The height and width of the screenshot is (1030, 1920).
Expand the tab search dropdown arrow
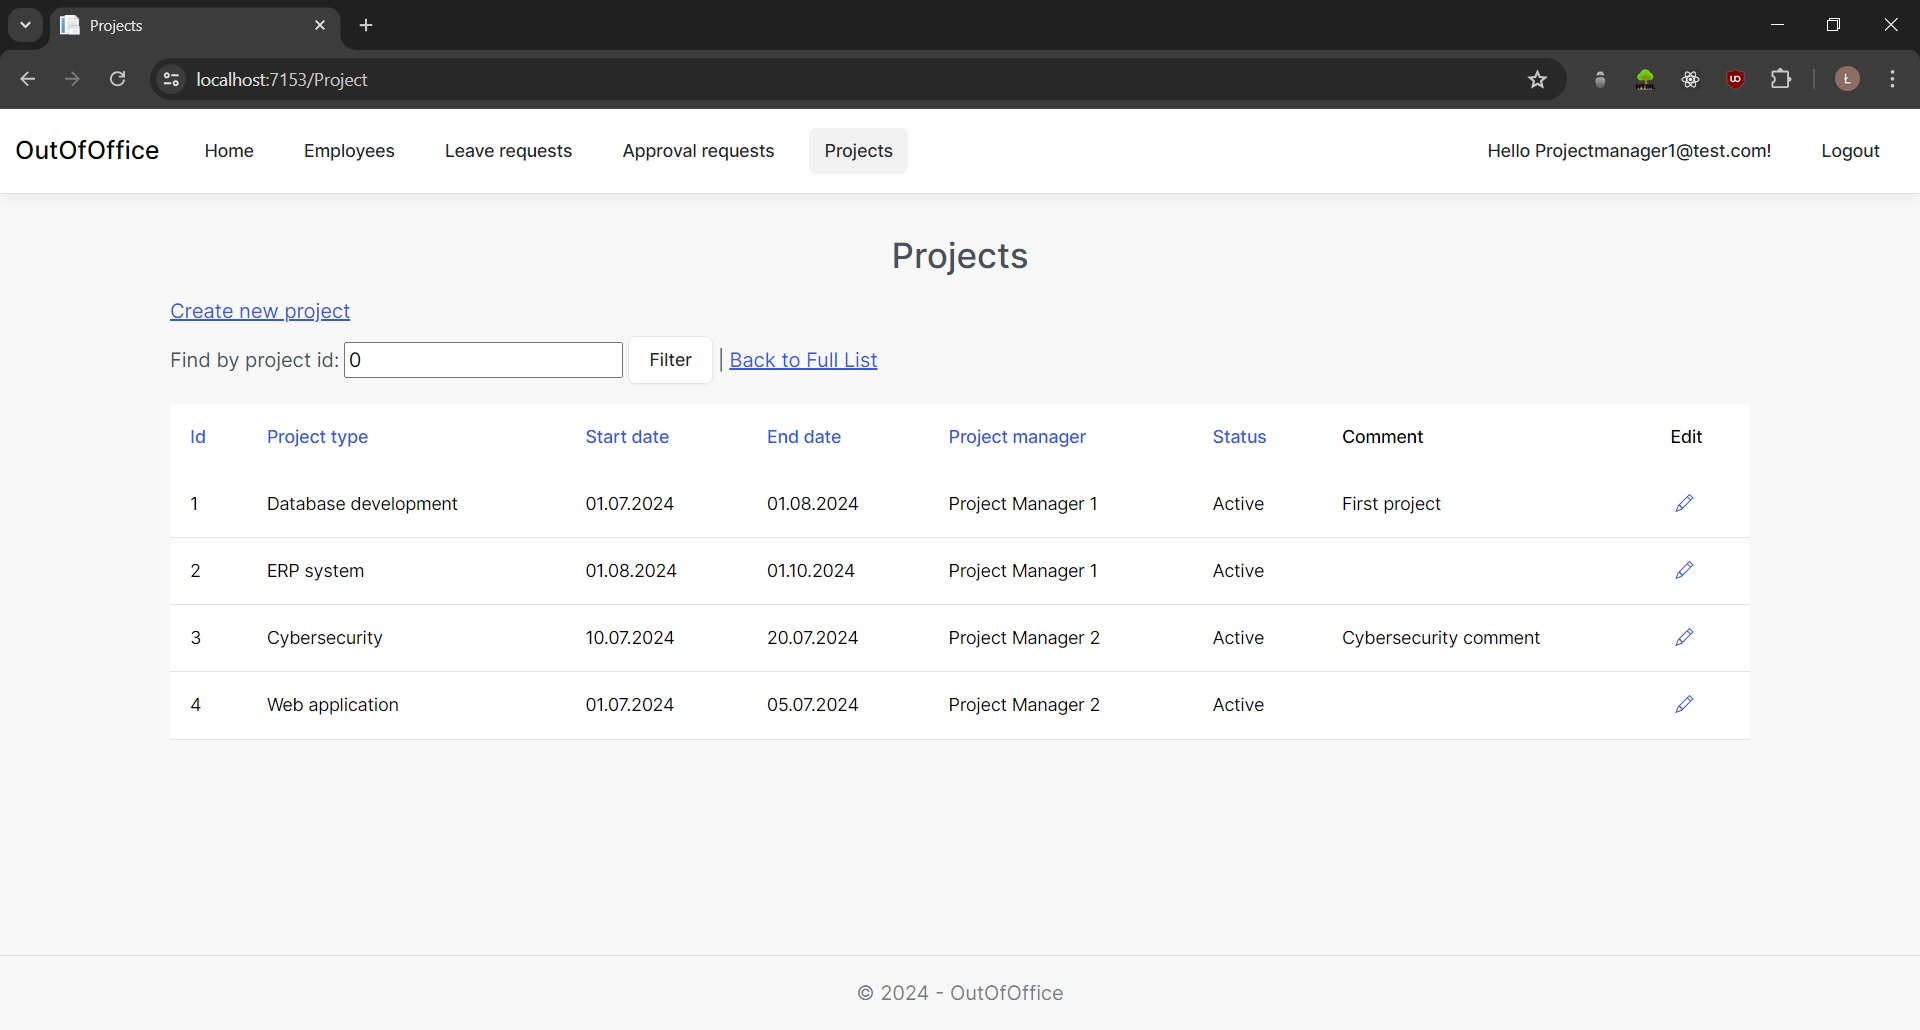(x=25, y=25)
